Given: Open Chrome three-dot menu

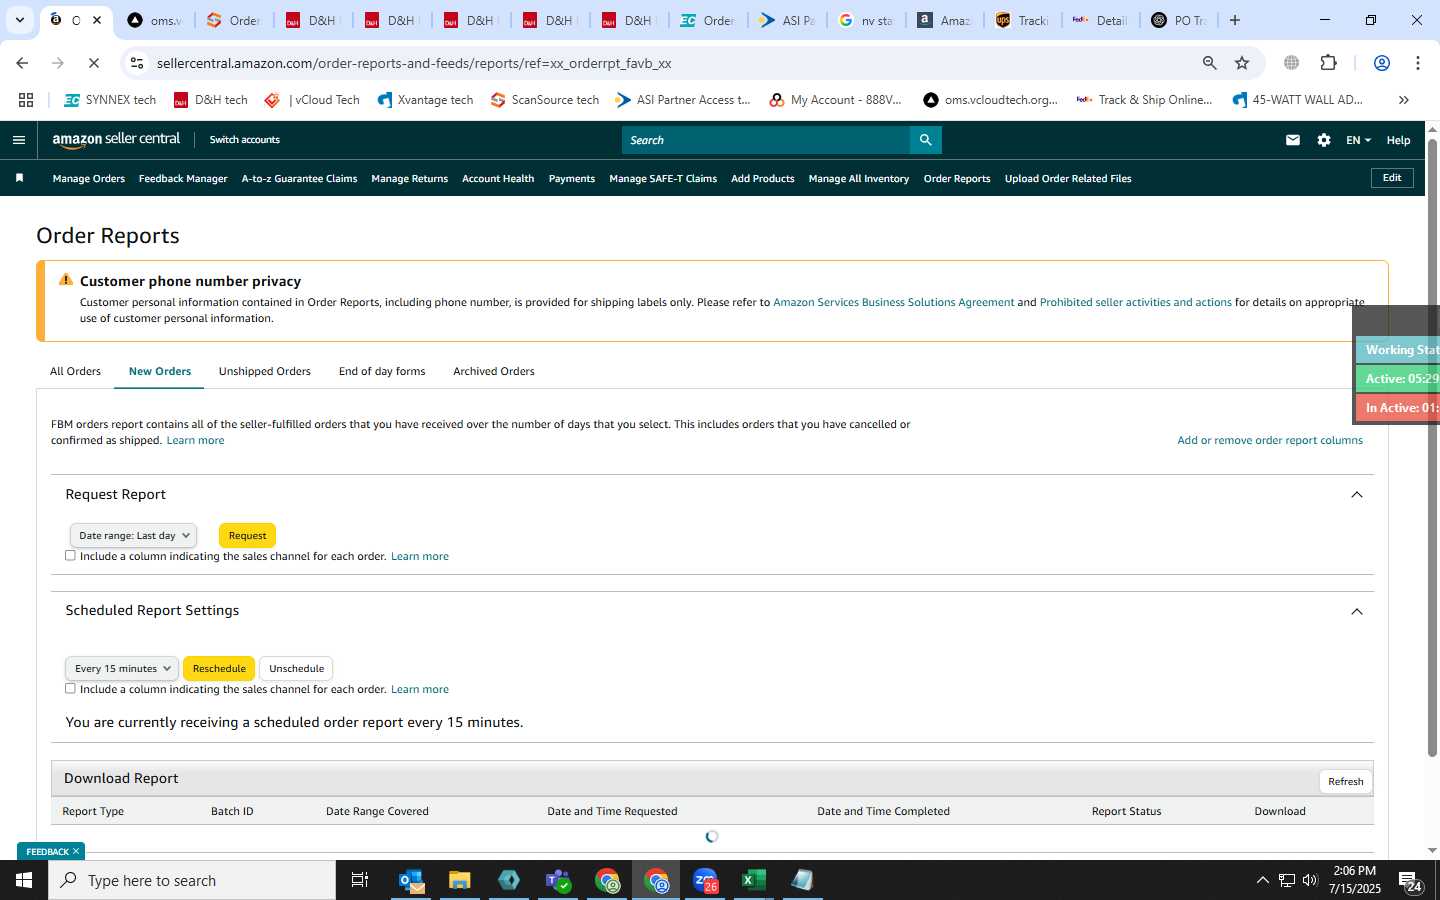Looking at the screenshot, I should click(1418, 63).
